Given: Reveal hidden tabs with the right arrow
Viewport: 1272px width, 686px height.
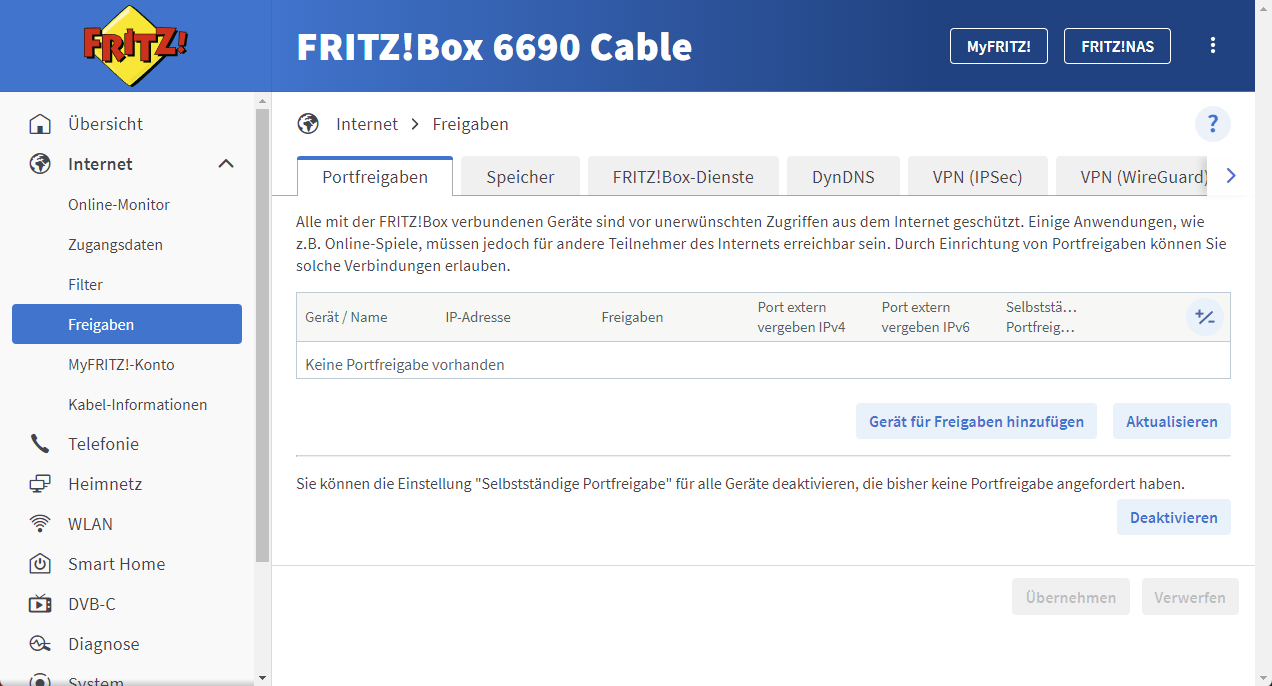Looking at the screenshot, I should (1231, 175).
